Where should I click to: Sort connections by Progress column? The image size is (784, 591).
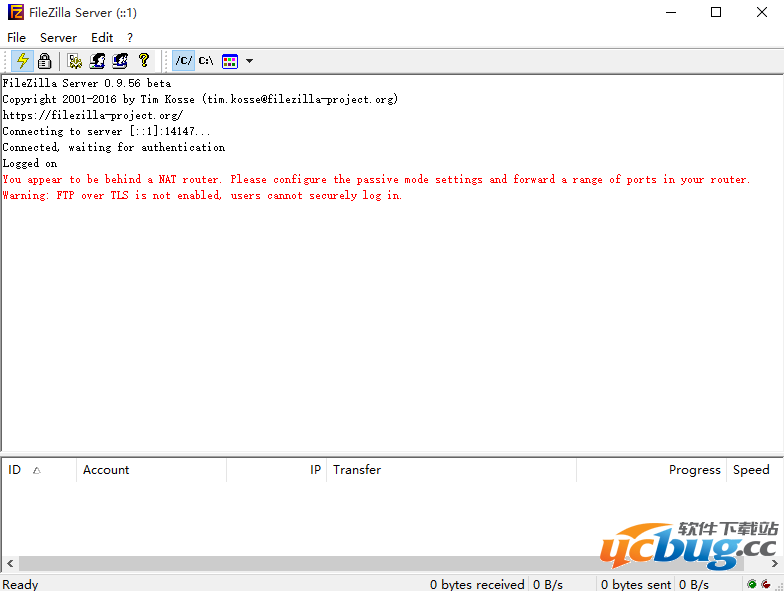coord(652,470)
